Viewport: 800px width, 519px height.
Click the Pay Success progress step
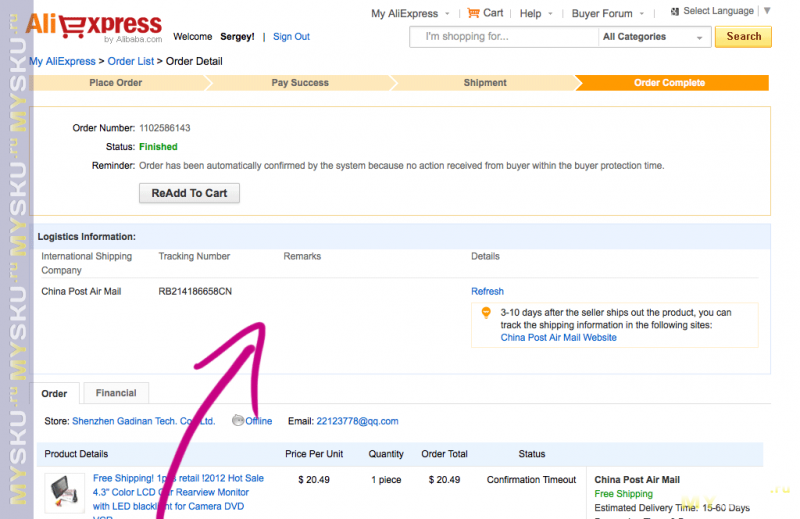pyautogui.click(x=300, y=83)
